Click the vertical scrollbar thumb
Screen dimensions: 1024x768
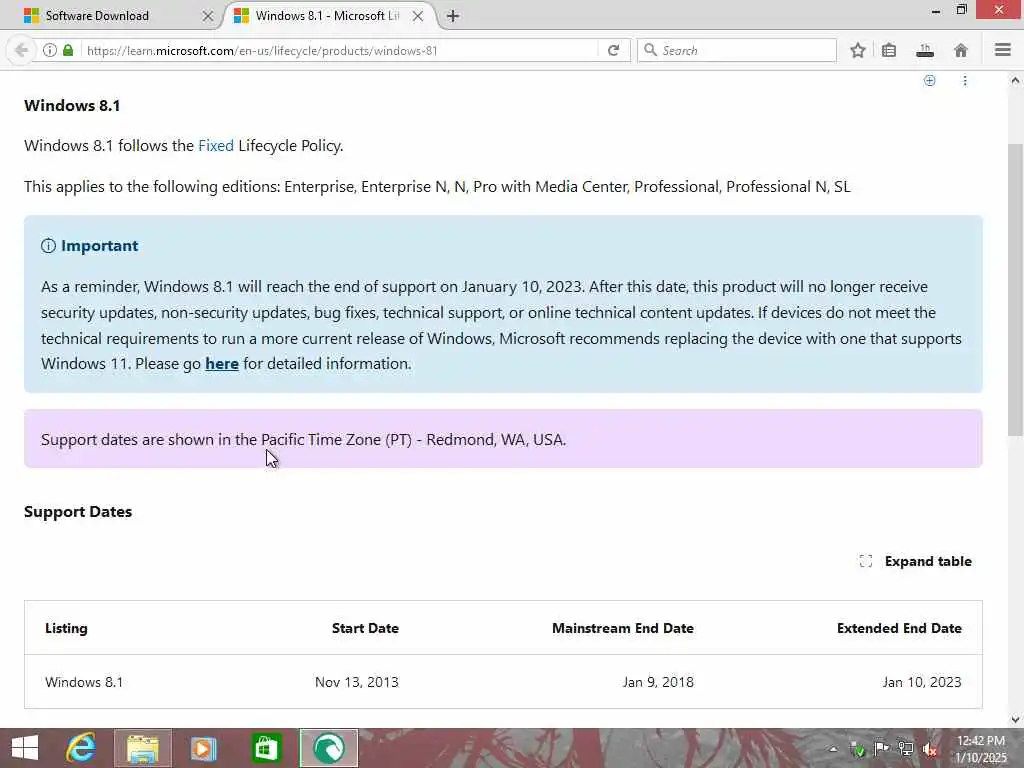[x=1015, y=289]
